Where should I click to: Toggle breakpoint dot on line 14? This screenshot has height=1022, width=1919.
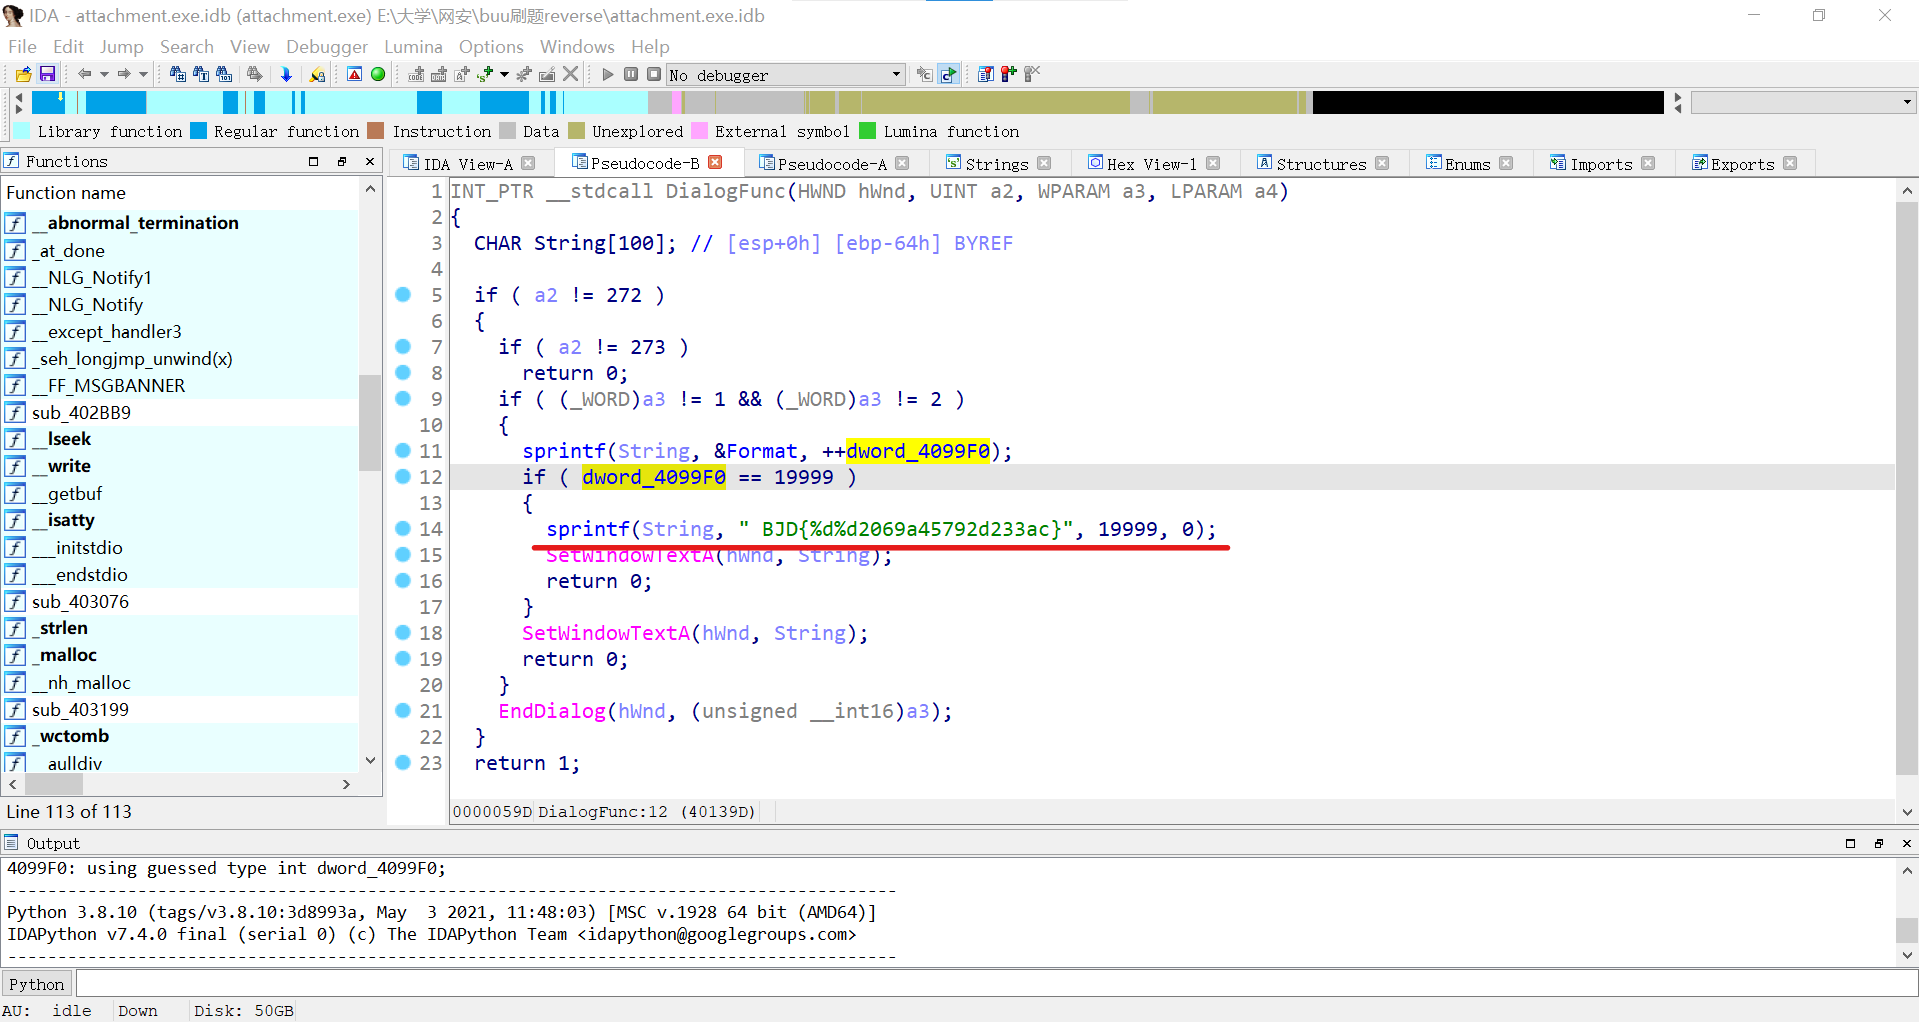click(403, 528)
